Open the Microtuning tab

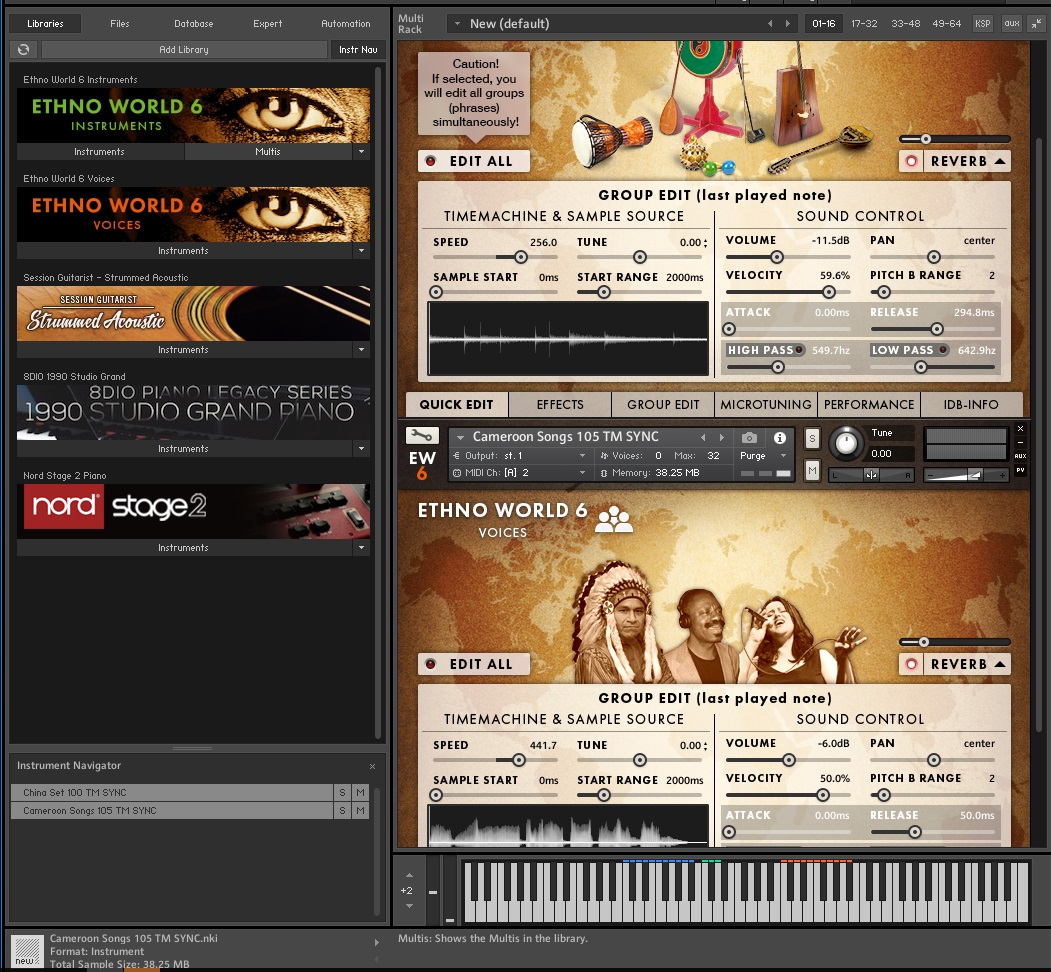click(765, 405)
